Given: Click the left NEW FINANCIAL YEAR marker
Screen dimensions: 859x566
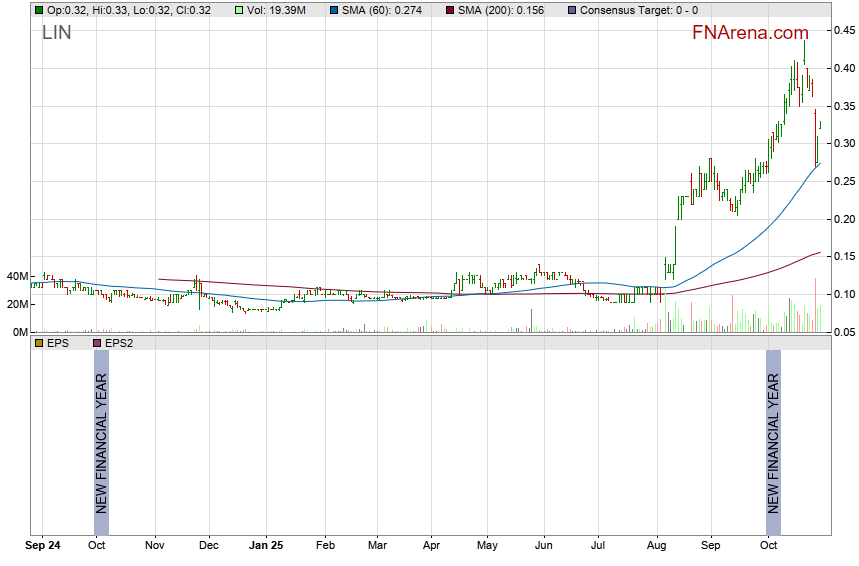Looking at the screenshot, I should click(100, 432).
